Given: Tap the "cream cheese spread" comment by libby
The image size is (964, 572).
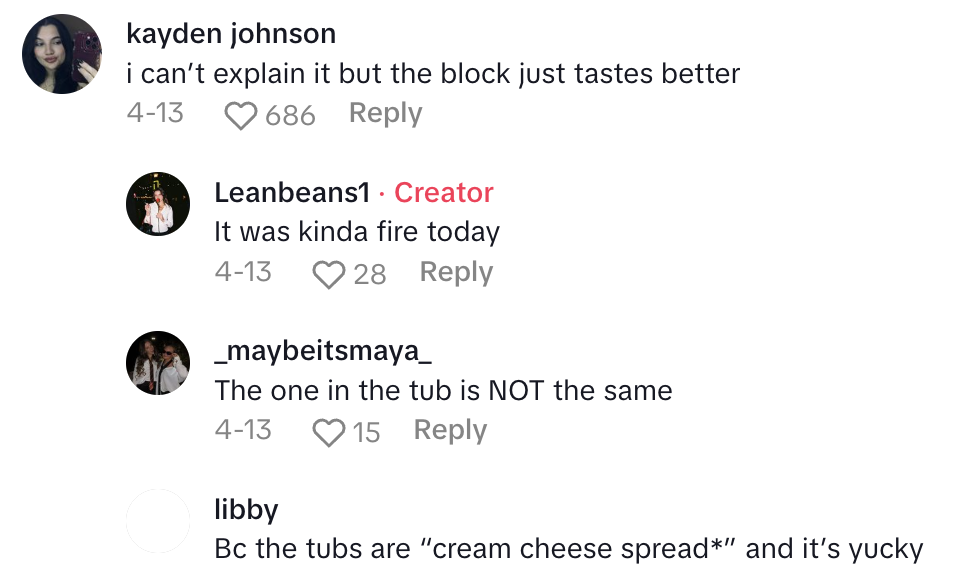Looking at the screenshot, I should 568,549.
